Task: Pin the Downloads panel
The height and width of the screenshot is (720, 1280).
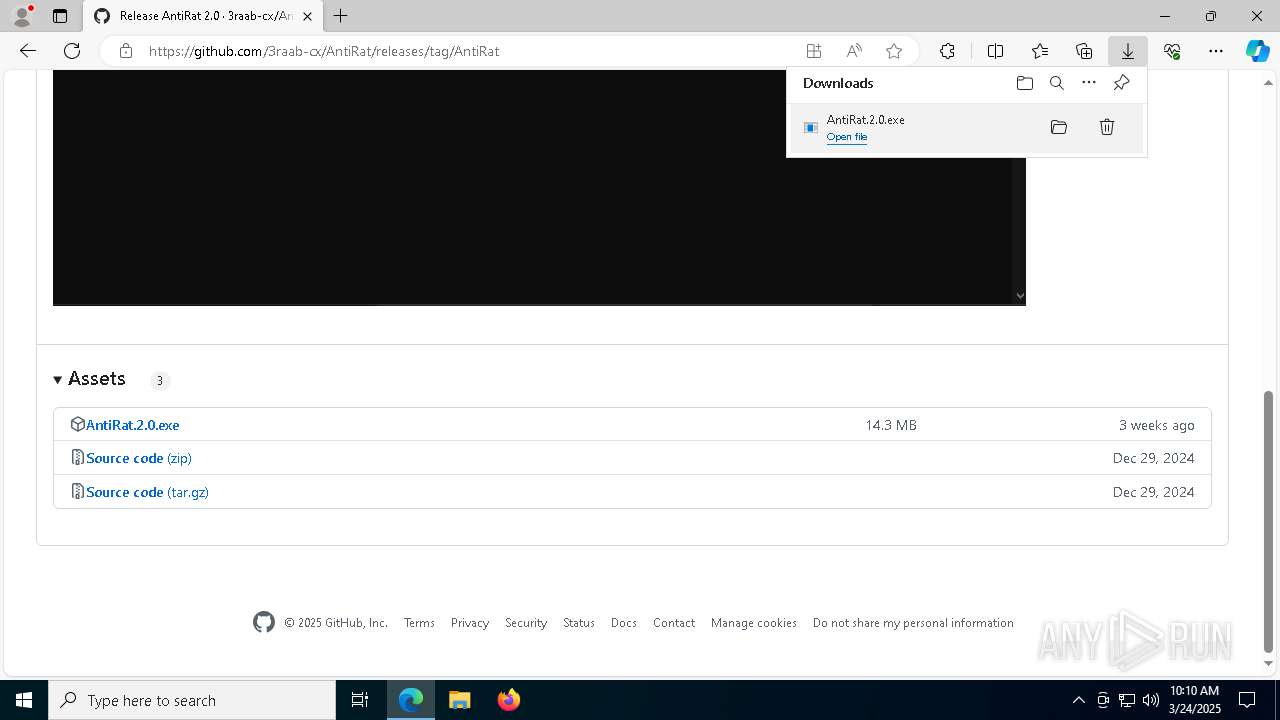Action: (x=1121, y=83)
